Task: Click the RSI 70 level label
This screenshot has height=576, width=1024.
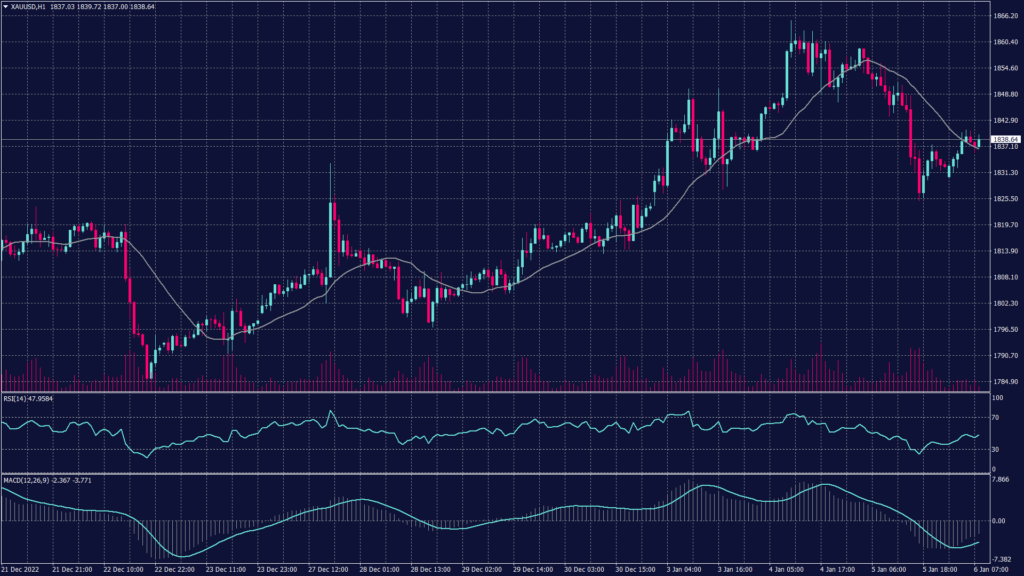Action: tap(996, 416)
